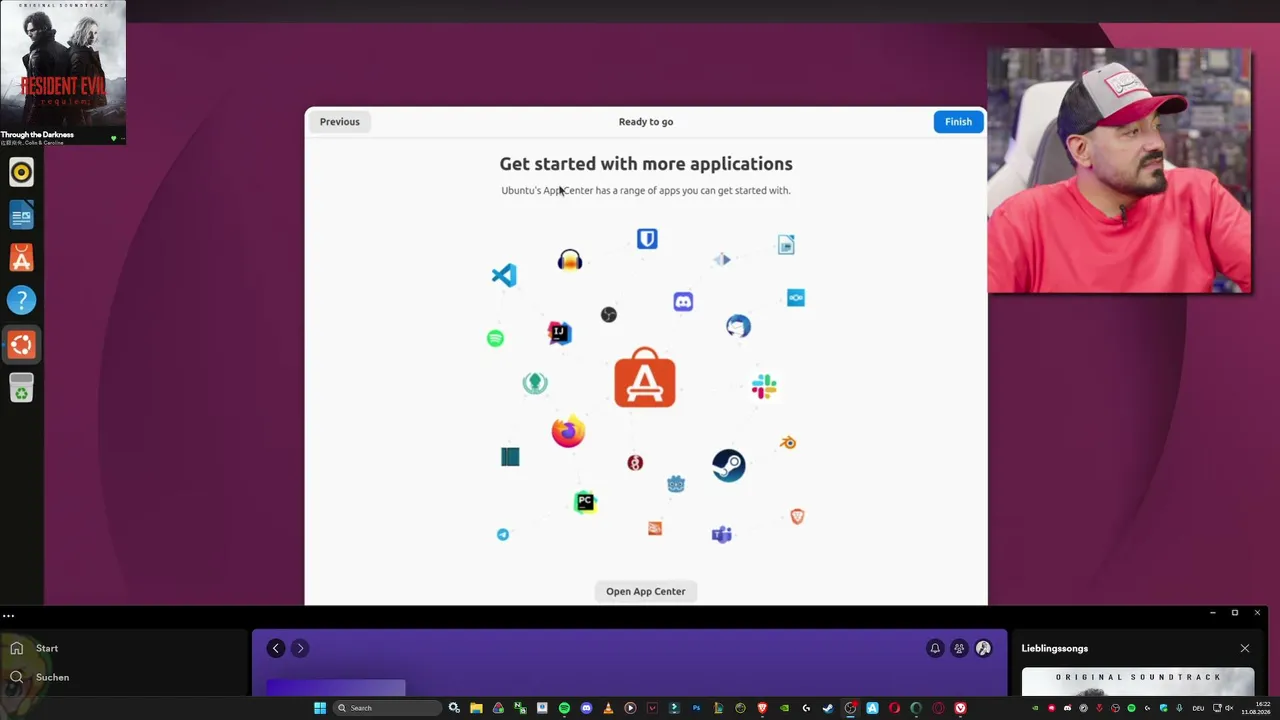Screen dimensions: 1280x720
Task: Open File Explorer from the taskbar
Action: pos(476,708)
